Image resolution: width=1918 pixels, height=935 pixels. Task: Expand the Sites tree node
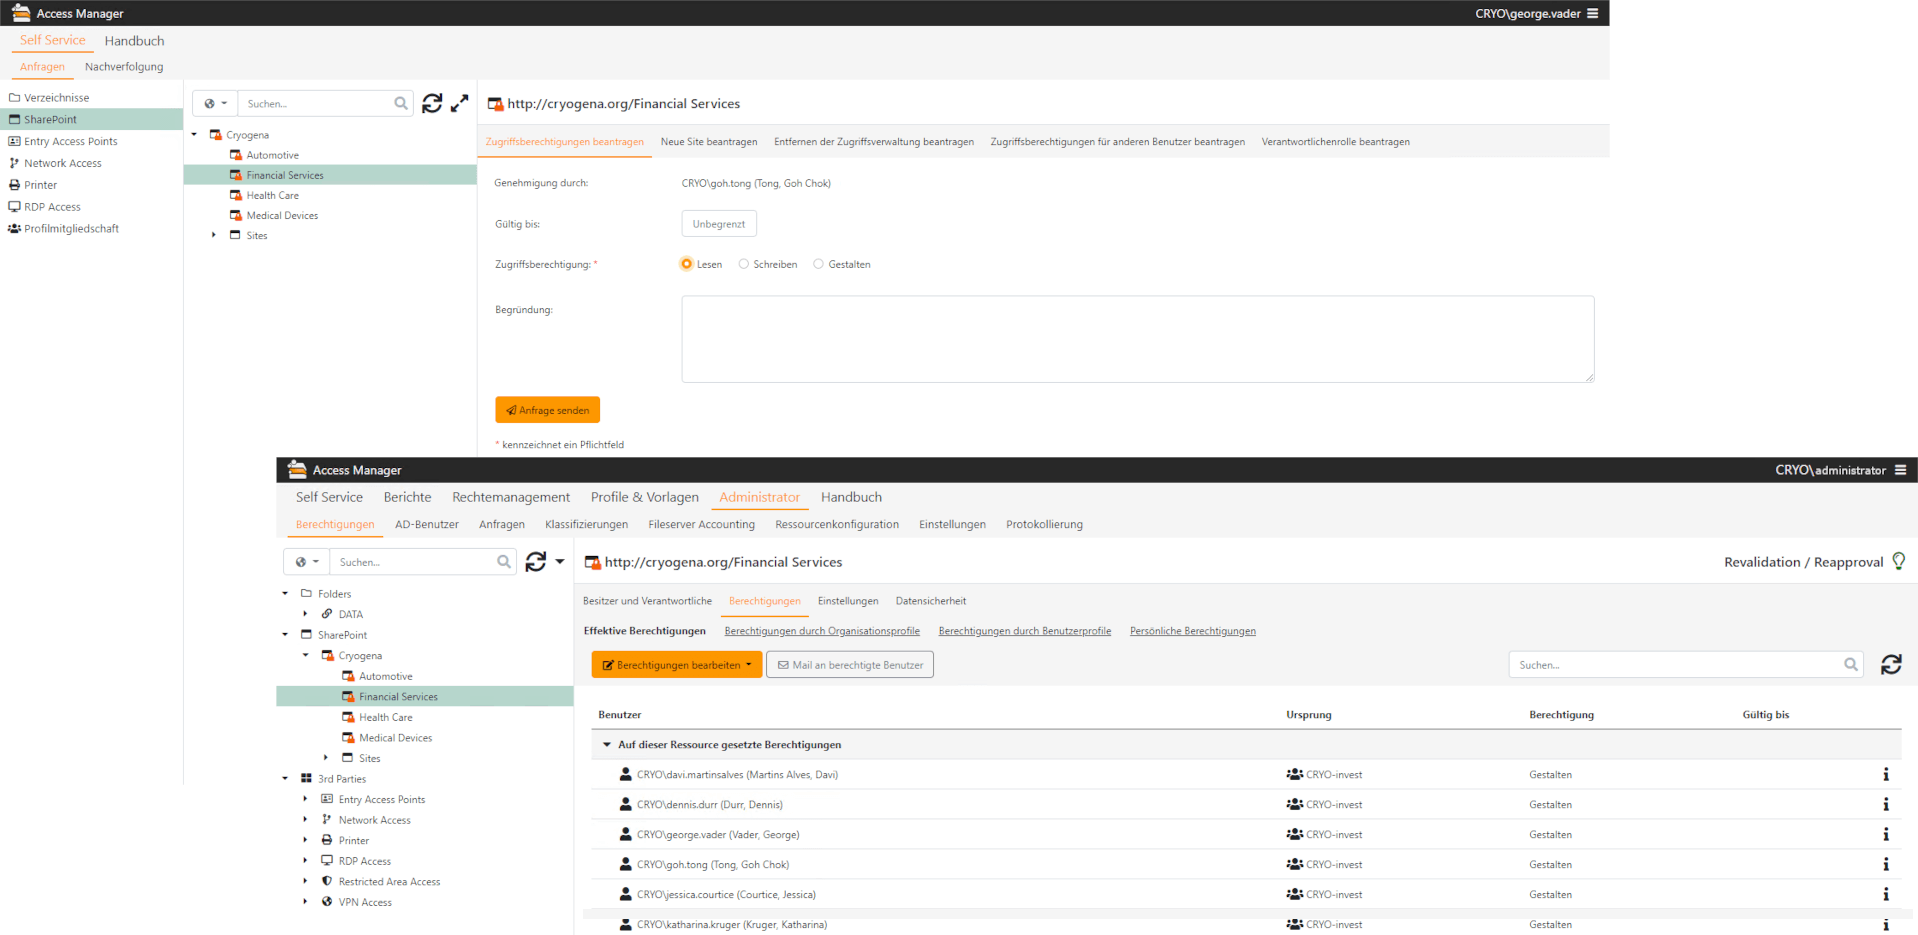point(213,235)
